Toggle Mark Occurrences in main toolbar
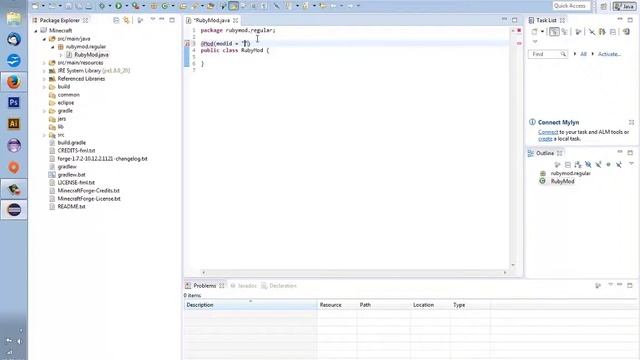The width and height of the screenshot is (640, 360). 233,6
